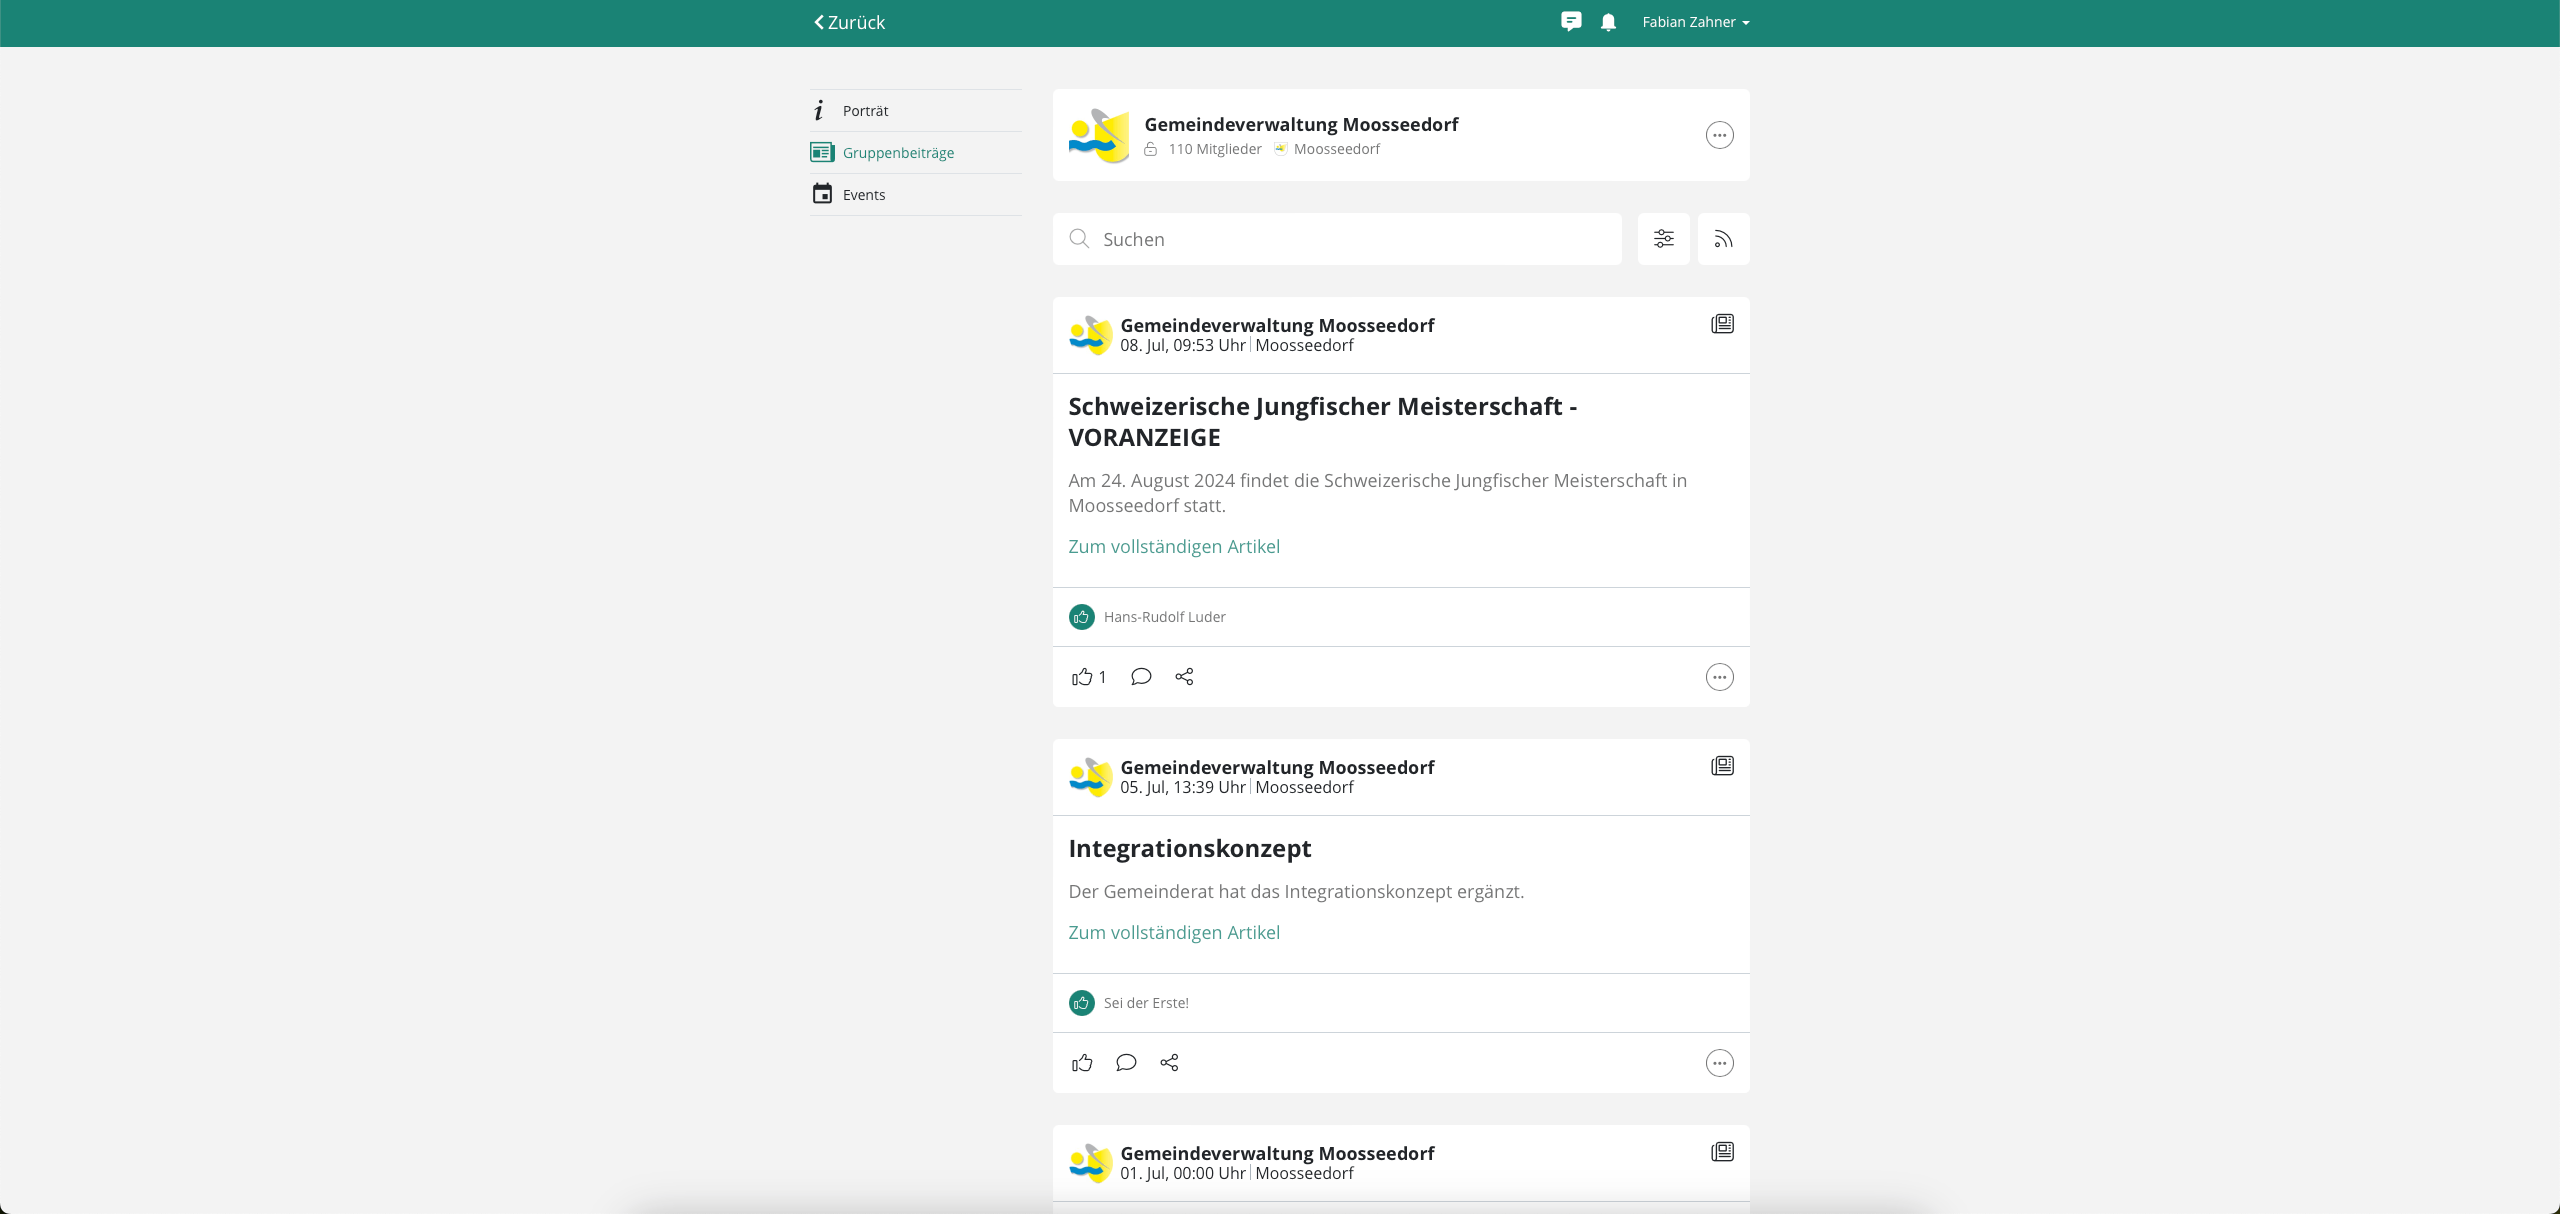Click the search magnifier icon
This screenshot has height=1214, width=2560.
(1079, 239)
